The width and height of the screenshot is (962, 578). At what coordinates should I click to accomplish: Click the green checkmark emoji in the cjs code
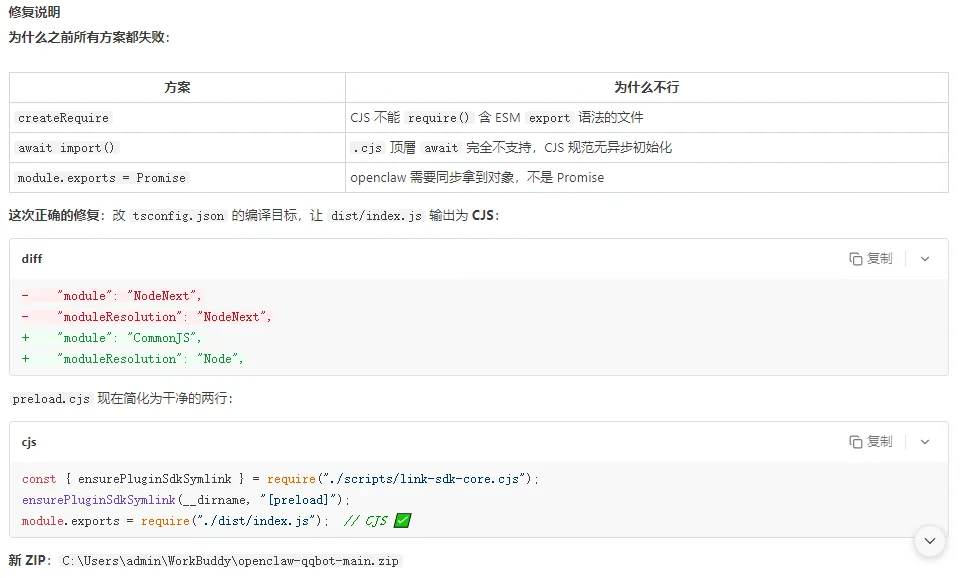pyautogui.click(x=403, y=521)
